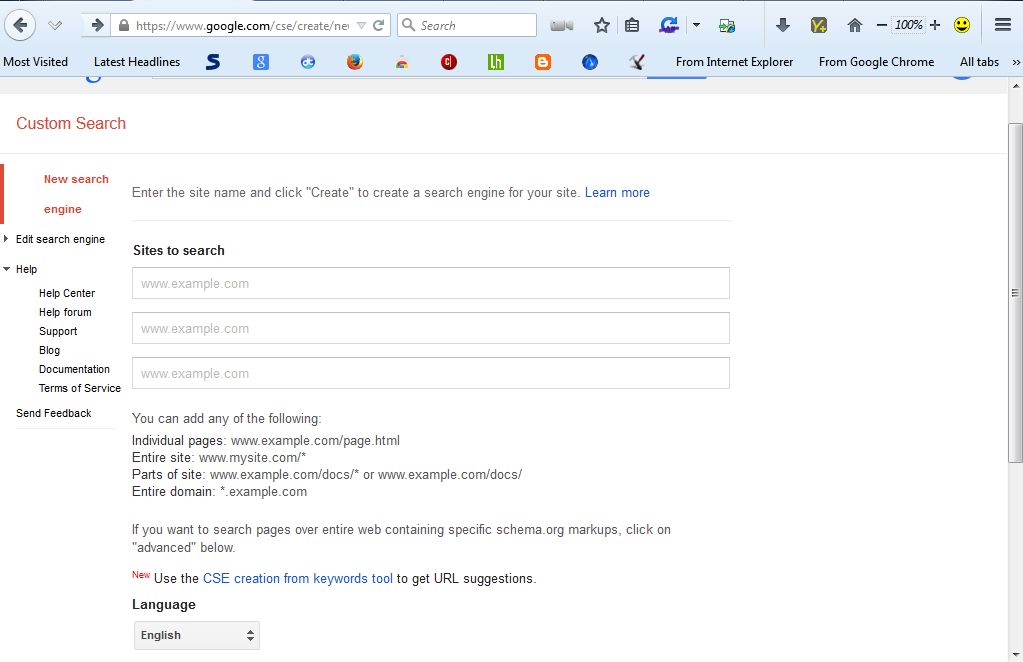
Task: Open the Support link
Action: (x=58, y=331)
